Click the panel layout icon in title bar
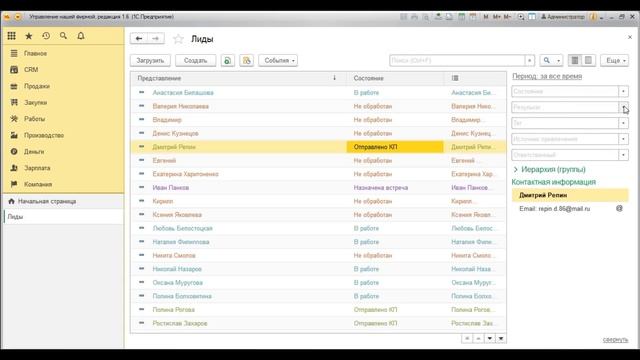Image resolution: width=640 pixels, height=360 pixels. (x=532, y=17)
